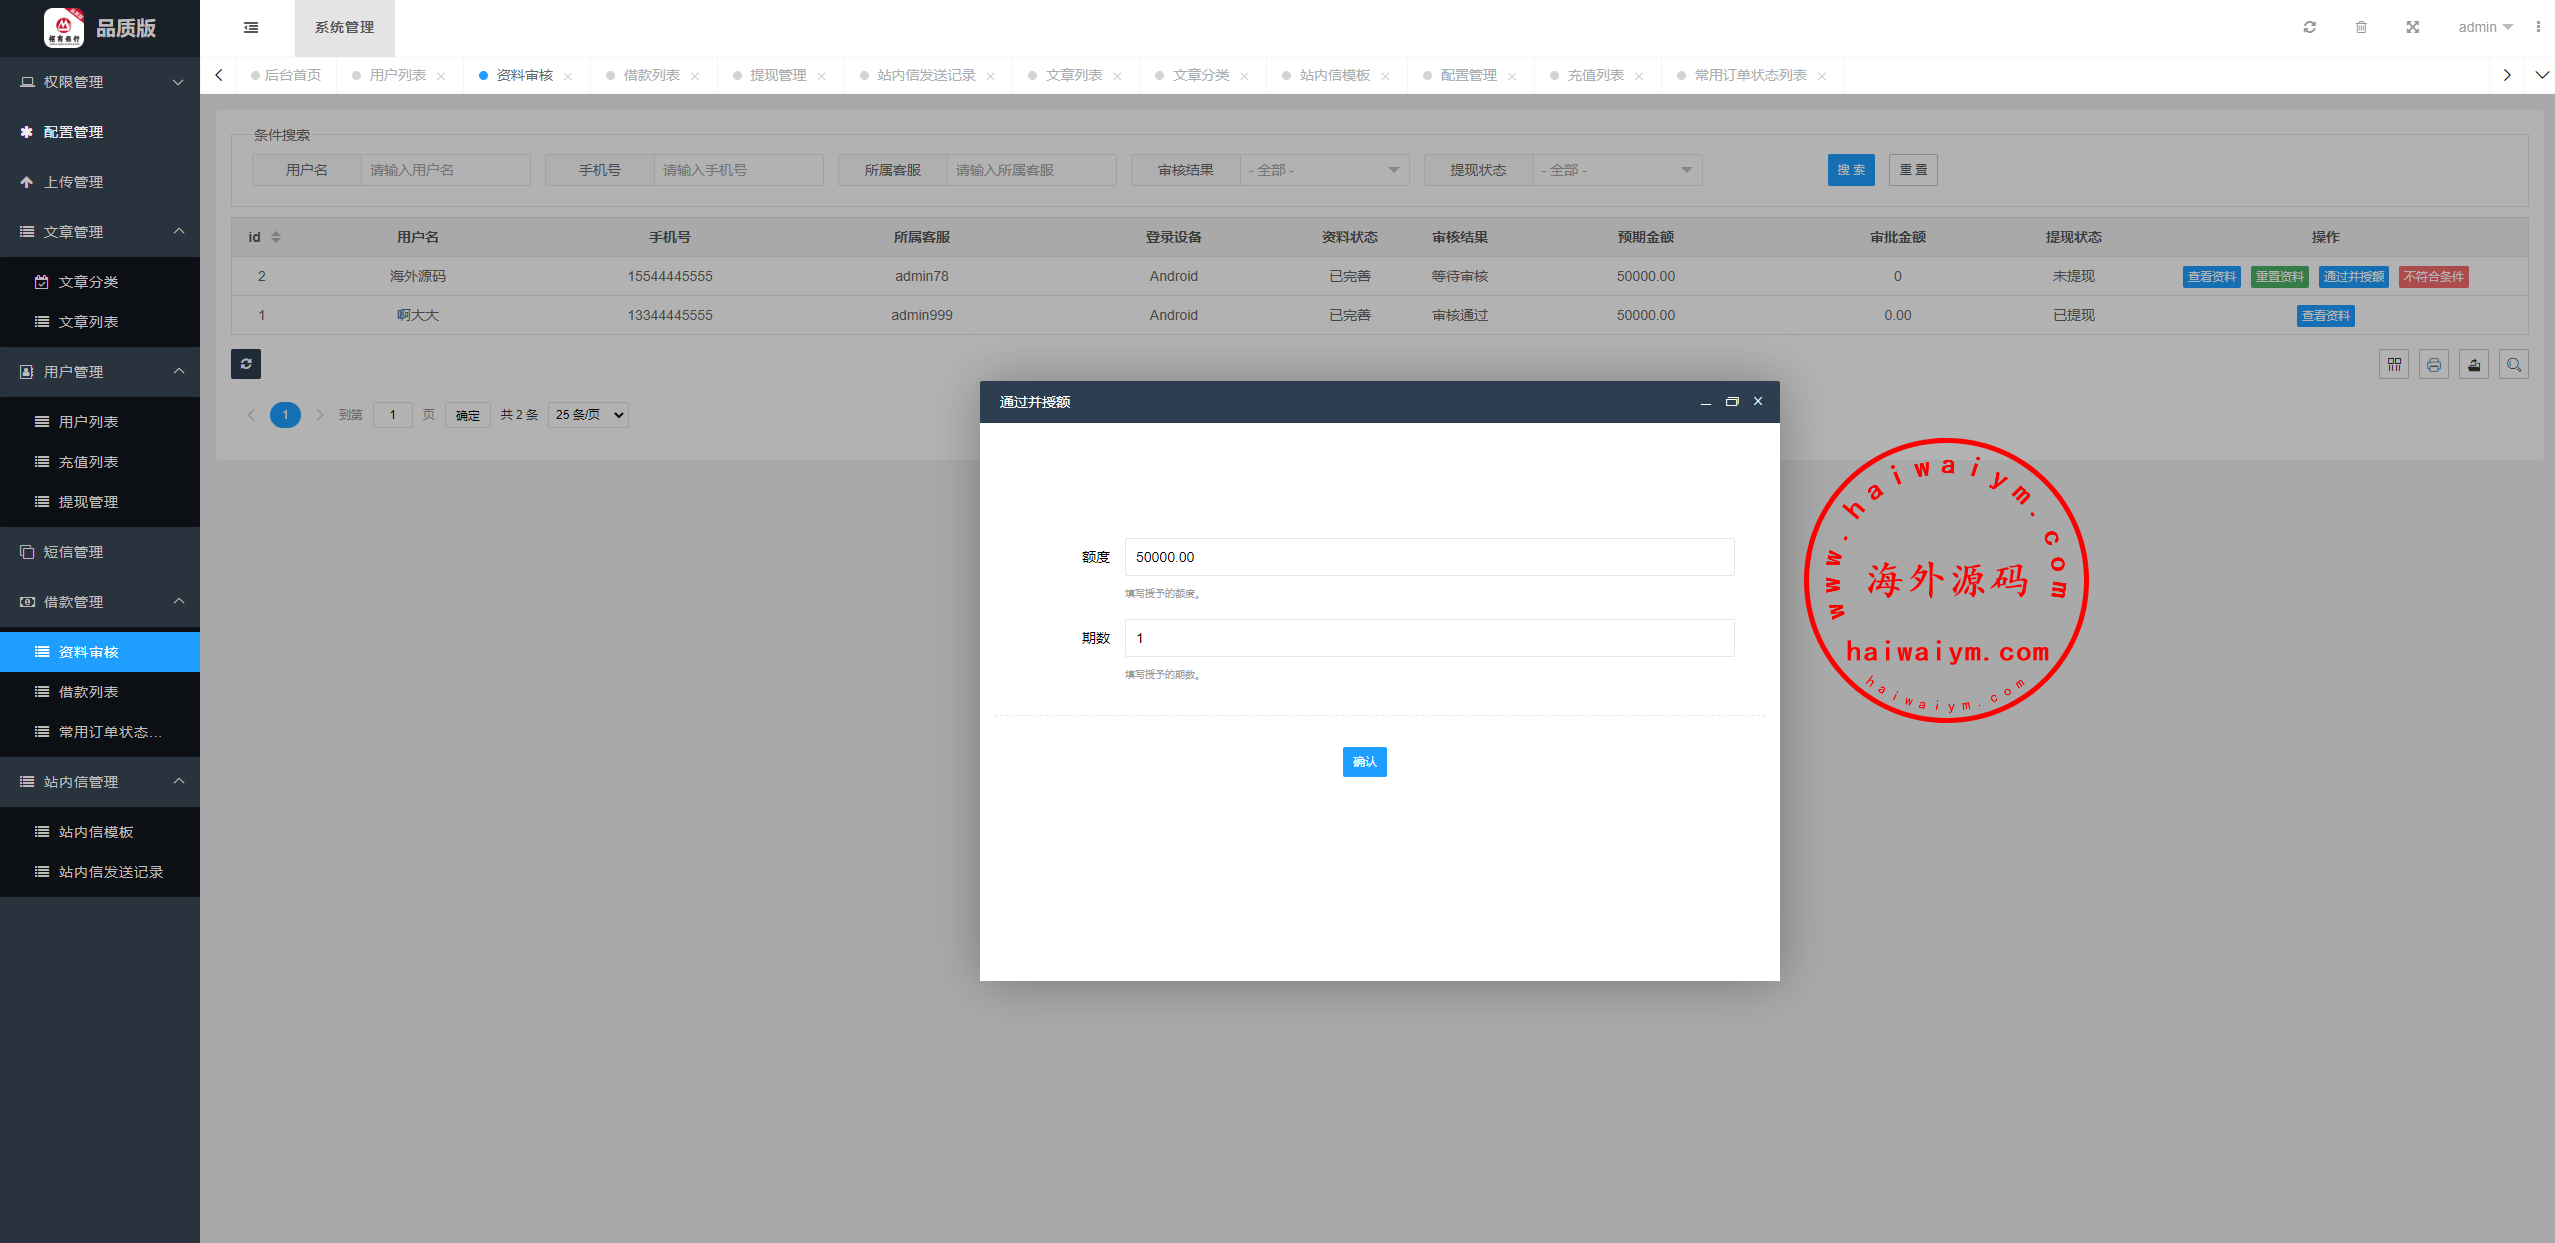Viewport: 2555px width, 1243px height.
Task: Click the table refresh icon button
Action: click(246, 364)
